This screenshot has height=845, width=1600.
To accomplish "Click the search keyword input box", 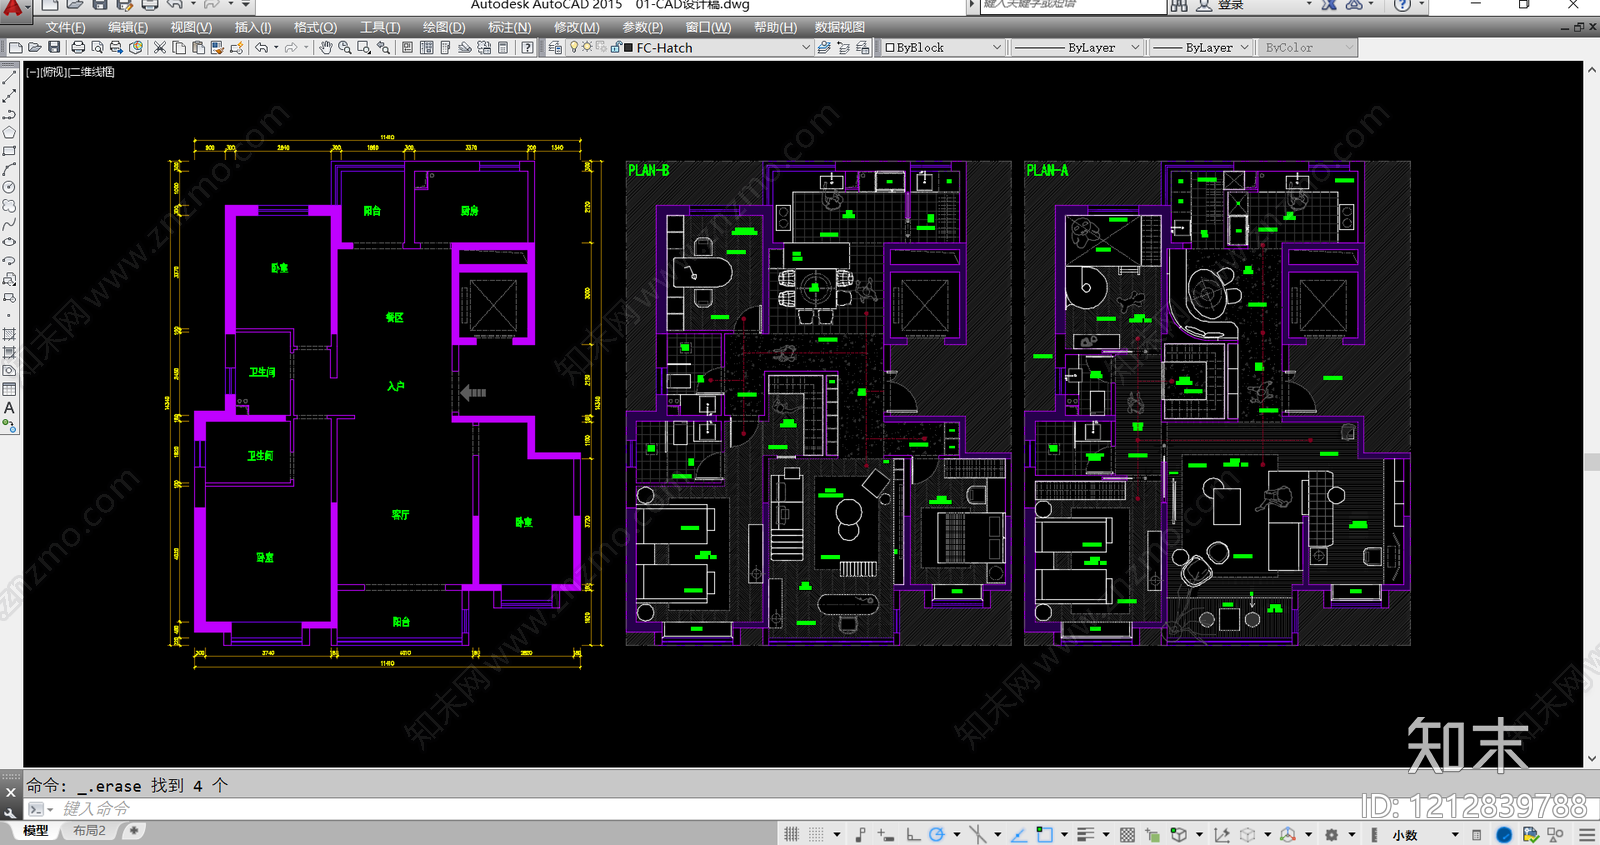I will tap(1071, 5).
